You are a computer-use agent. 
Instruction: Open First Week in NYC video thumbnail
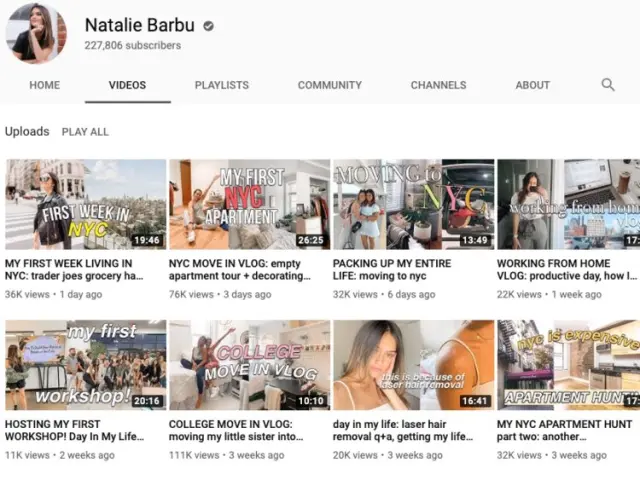[85, 204]
